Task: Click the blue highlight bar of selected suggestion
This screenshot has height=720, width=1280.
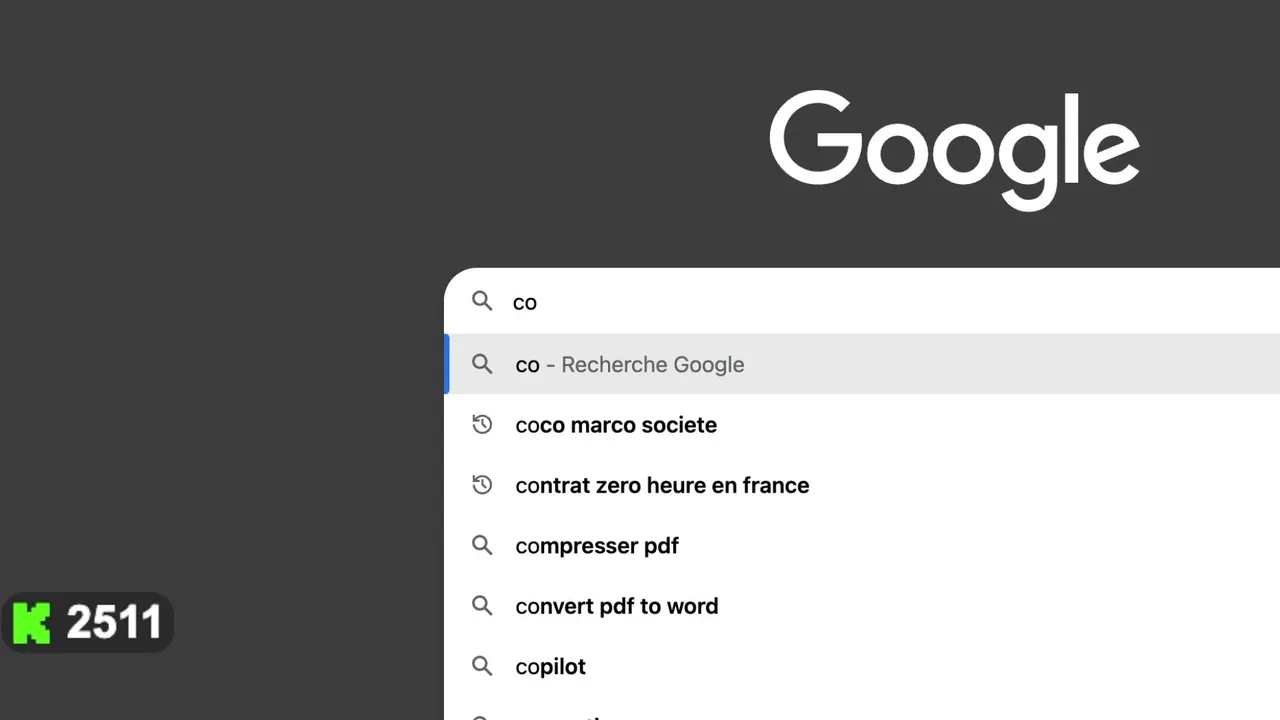Action: click(447, 365)
